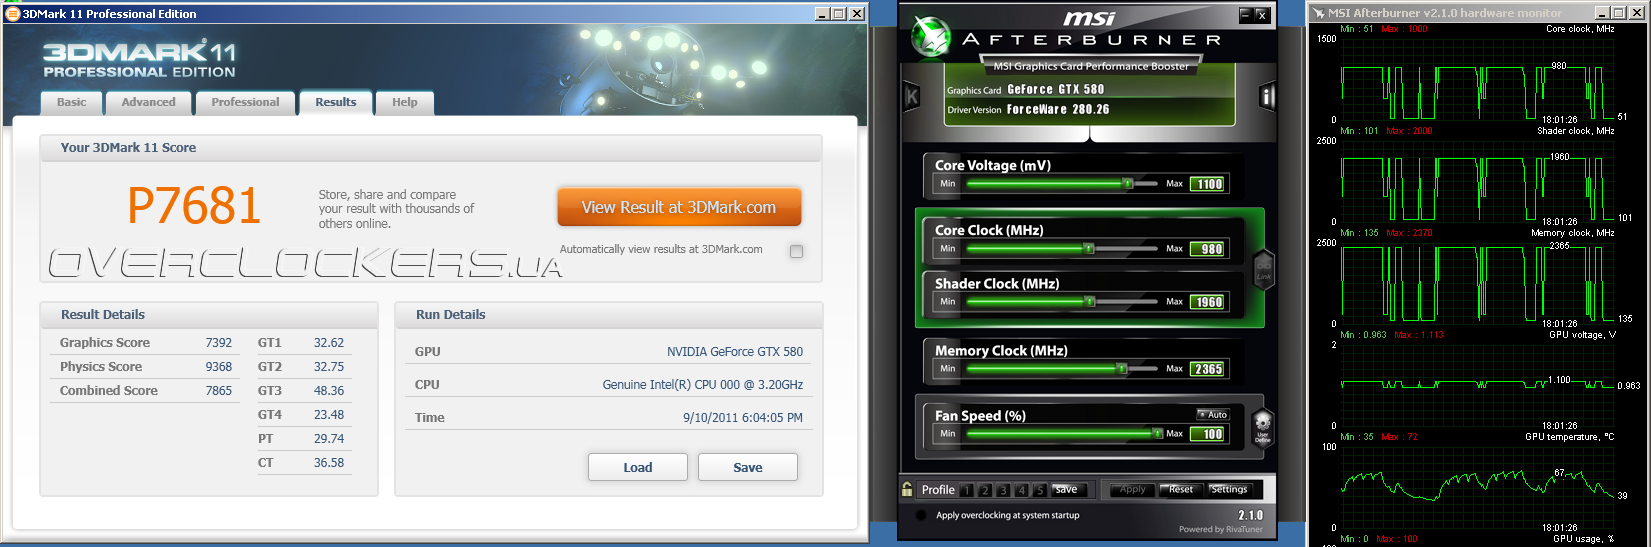Toggle the fan speed Auto button

point(1212,414)
